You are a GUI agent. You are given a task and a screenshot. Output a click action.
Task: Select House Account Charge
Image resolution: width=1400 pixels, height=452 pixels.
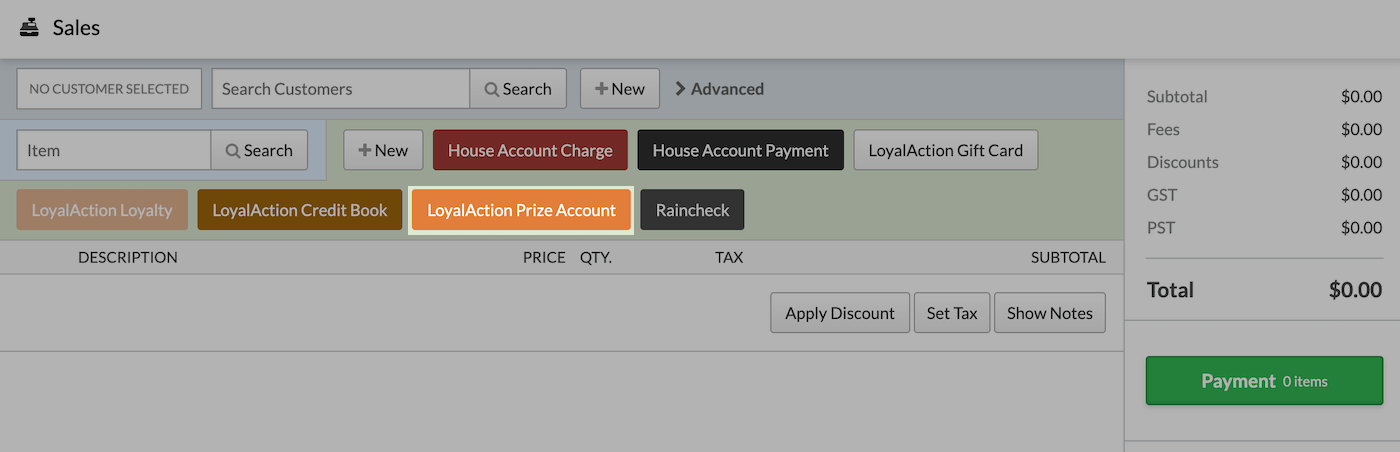tap(530, 150)
